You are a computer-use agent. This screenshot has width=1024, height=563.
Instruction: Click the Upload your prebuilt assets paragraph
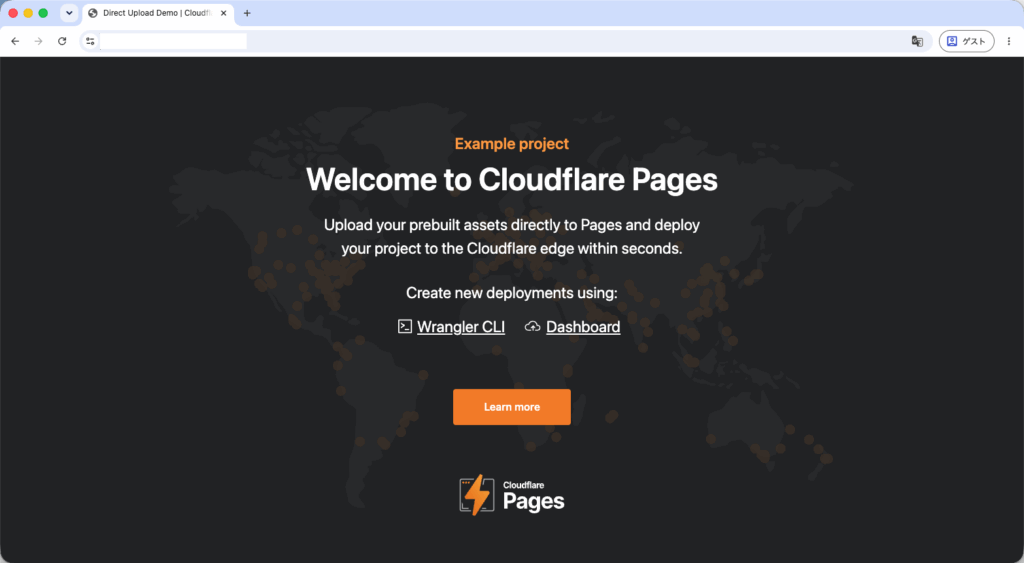pos(512,236)
